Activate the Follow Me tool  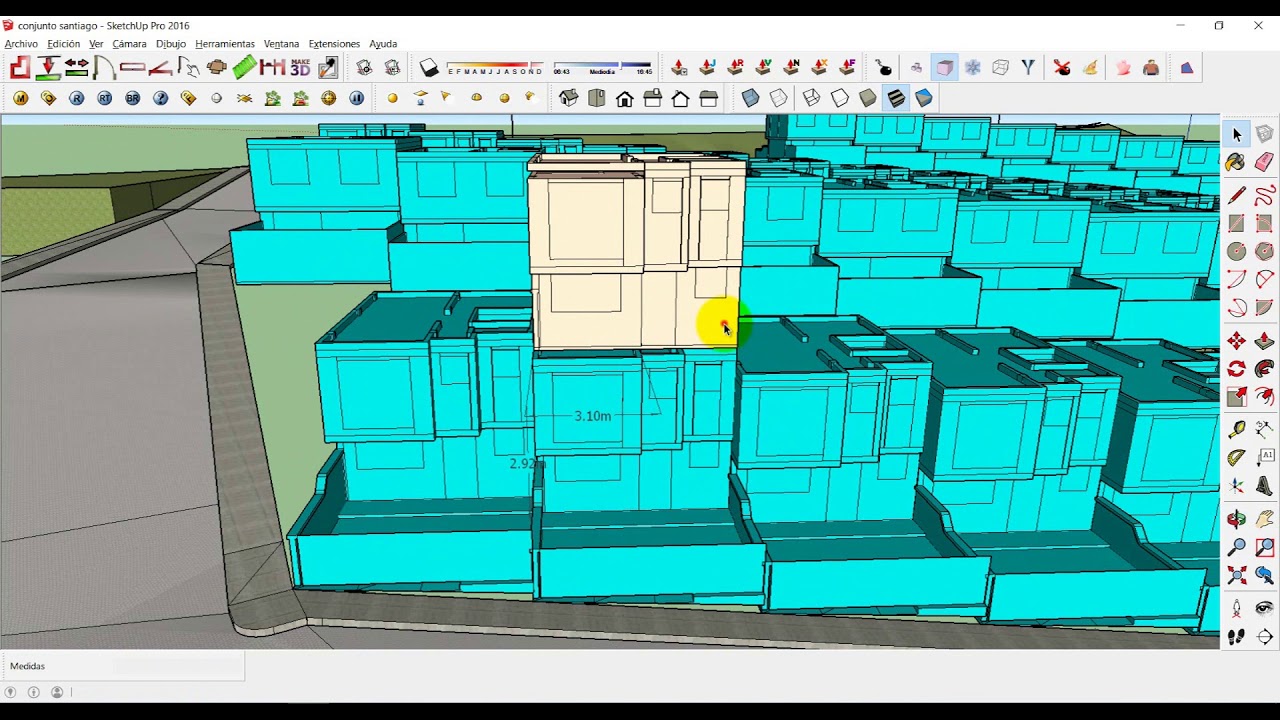1265,369
